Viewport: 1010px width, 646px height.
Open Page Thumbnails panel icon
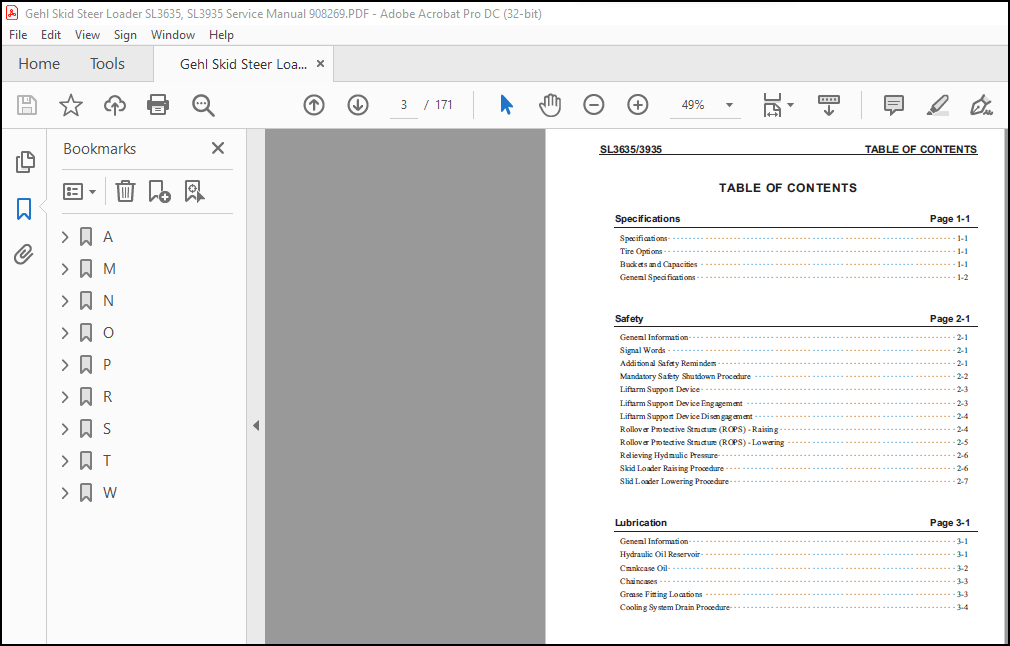pos(24,162)
